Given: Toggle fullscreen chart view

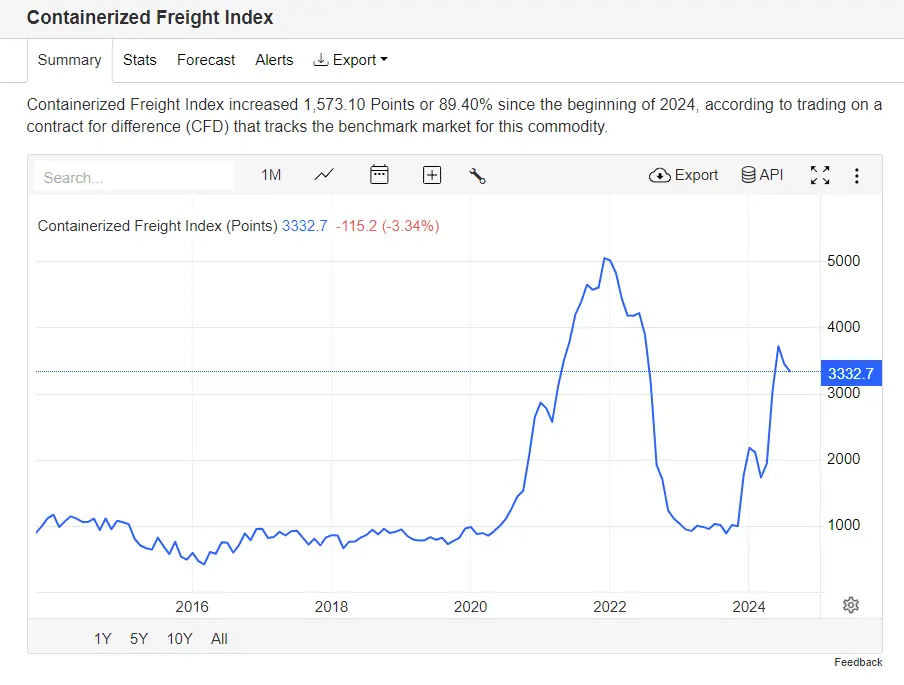Looking at the screenshot, I should pos(820,175).
